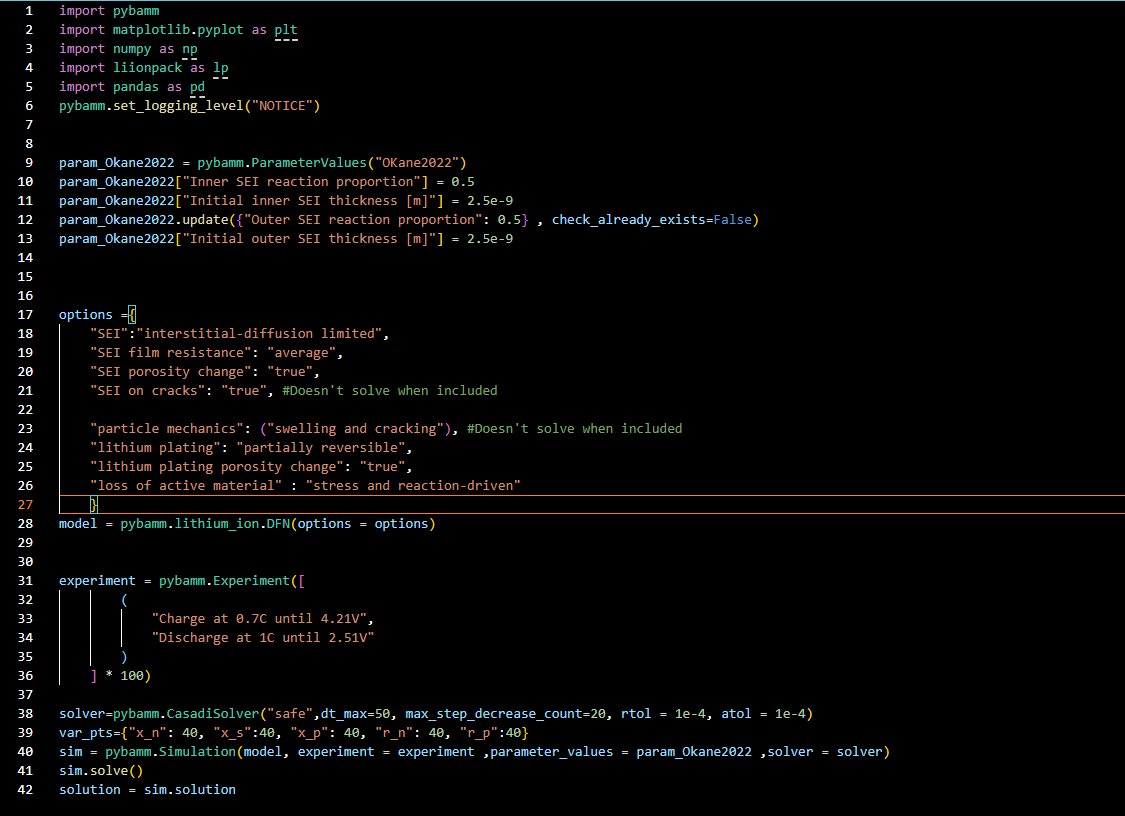1125x816 pixels.
Task: Select the underlined "np" alias
Action: pyautogui.click(x=189, y=49)
